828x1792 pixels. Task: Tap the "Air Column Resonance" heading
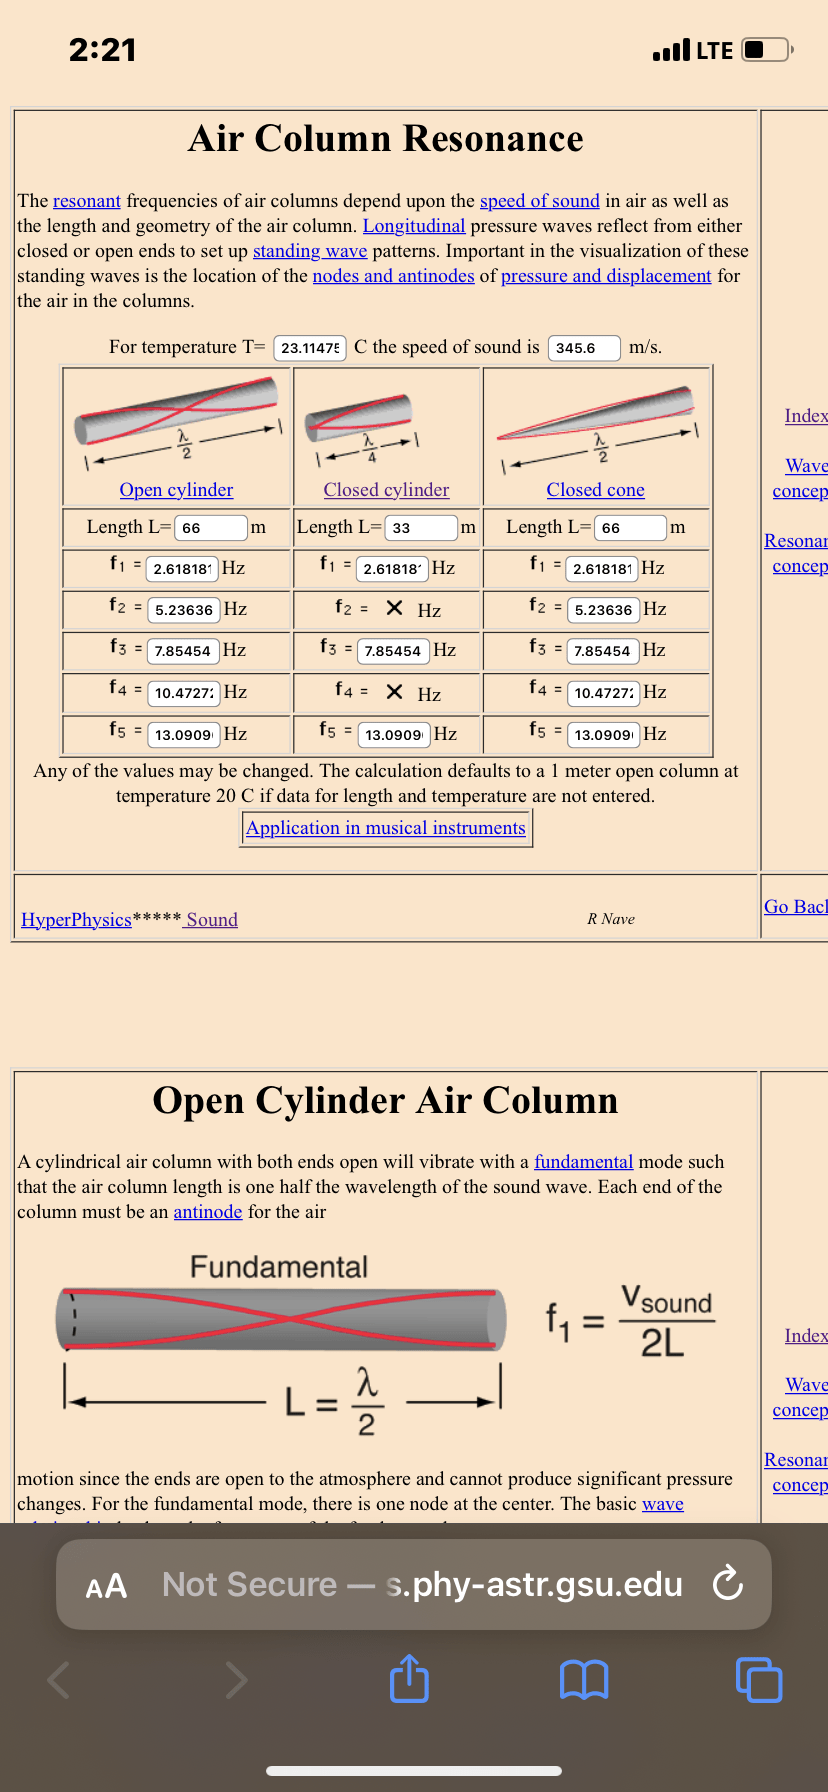pos(386,139)
